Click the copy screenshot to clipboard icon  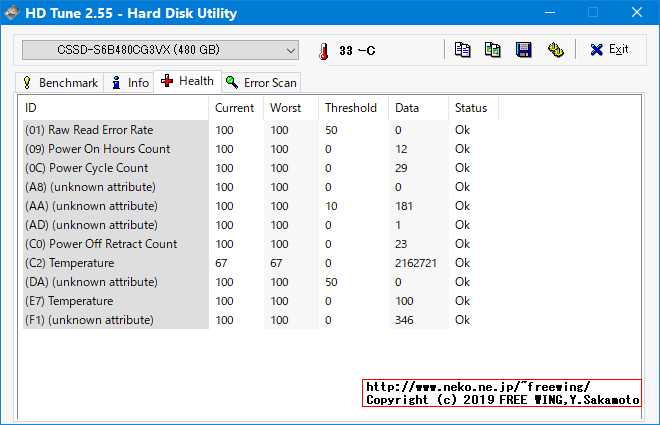(492, 50)
